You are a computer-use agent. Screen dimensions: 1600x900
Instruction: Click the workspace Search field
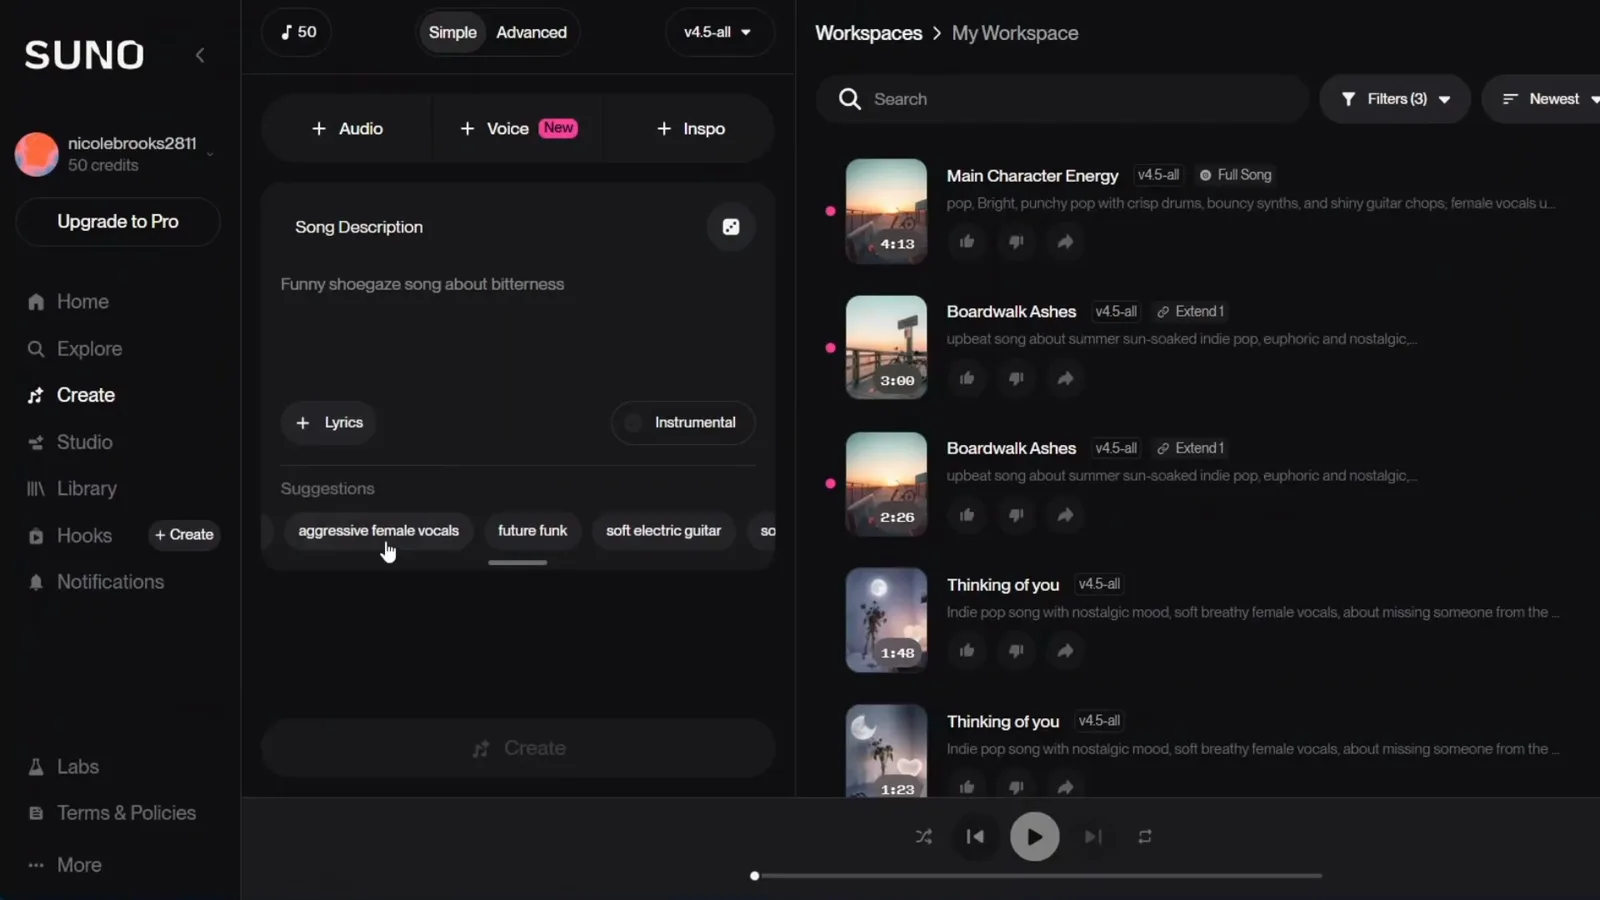tap(1063, 99)
